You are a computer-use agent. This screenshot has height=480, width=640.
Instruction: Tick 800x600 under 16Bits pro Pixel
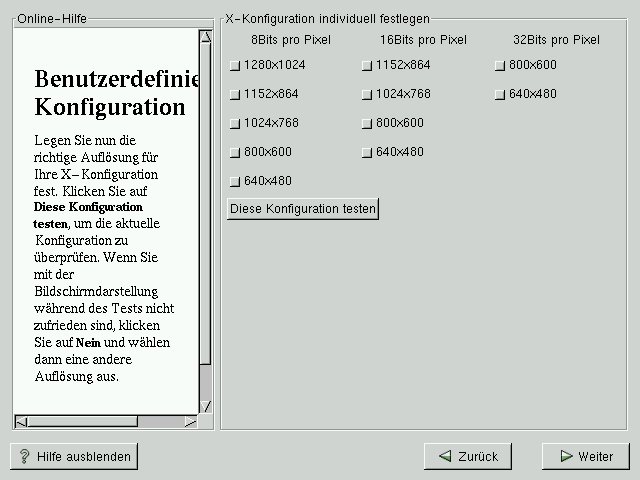367,124
